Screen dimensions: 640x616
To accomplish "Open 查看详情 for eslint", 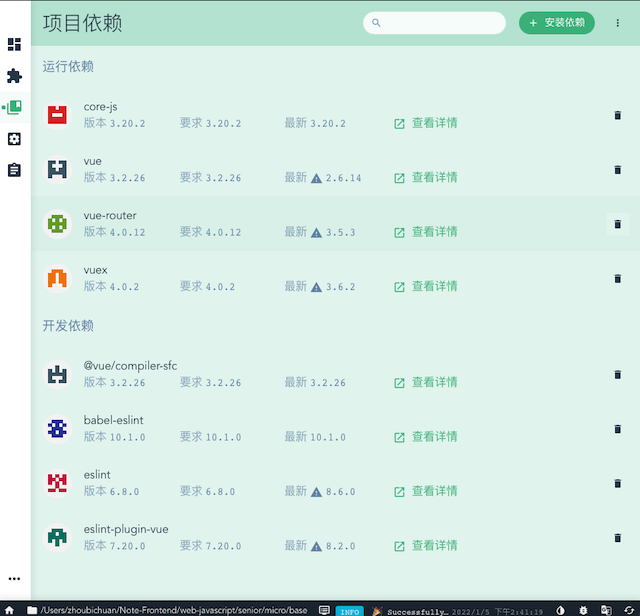I will 426,491.
